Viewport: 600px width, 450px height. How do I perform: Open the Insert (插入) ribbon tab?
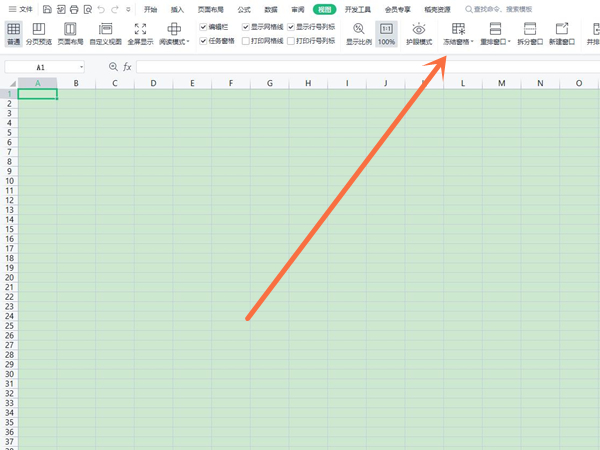coord(177,9)
